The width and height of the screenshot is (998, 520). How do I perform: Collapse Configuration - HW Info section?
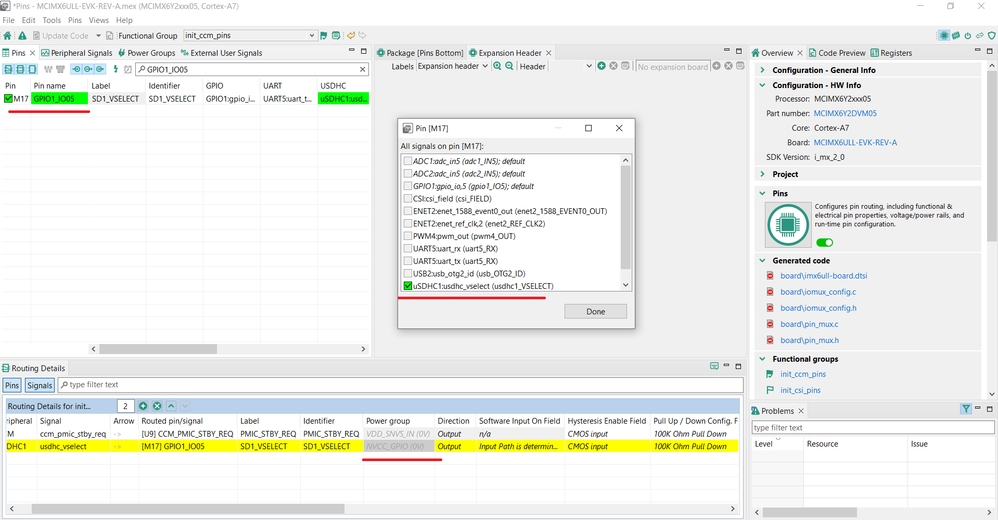pyautogui.click(x=763, y=85)
